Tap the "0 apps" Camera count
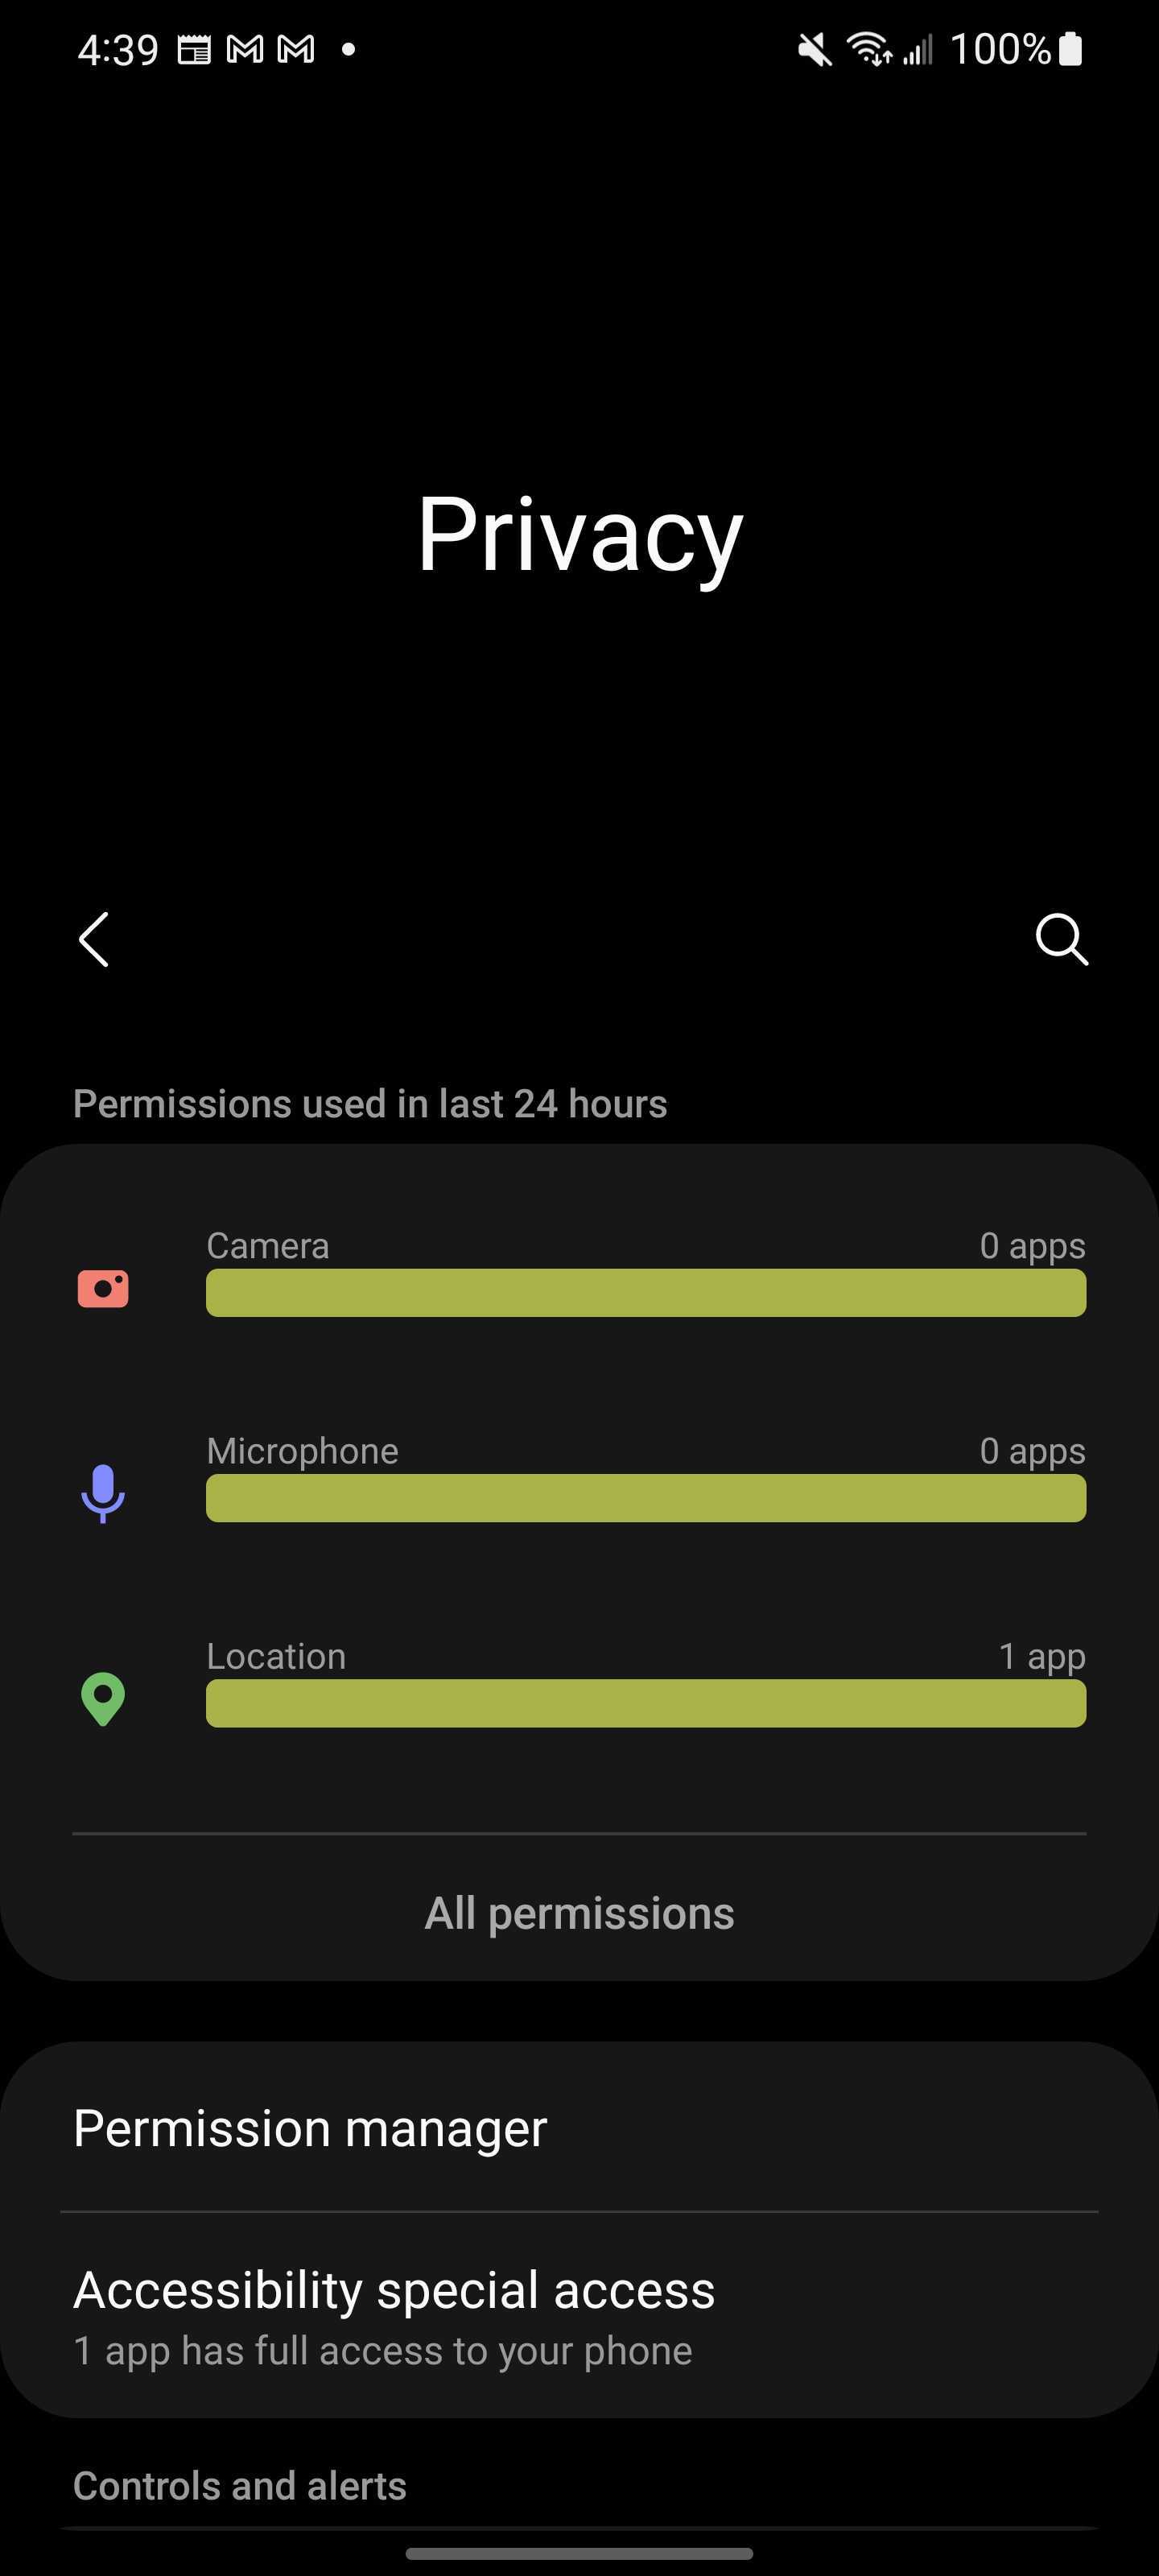 1032,1246
